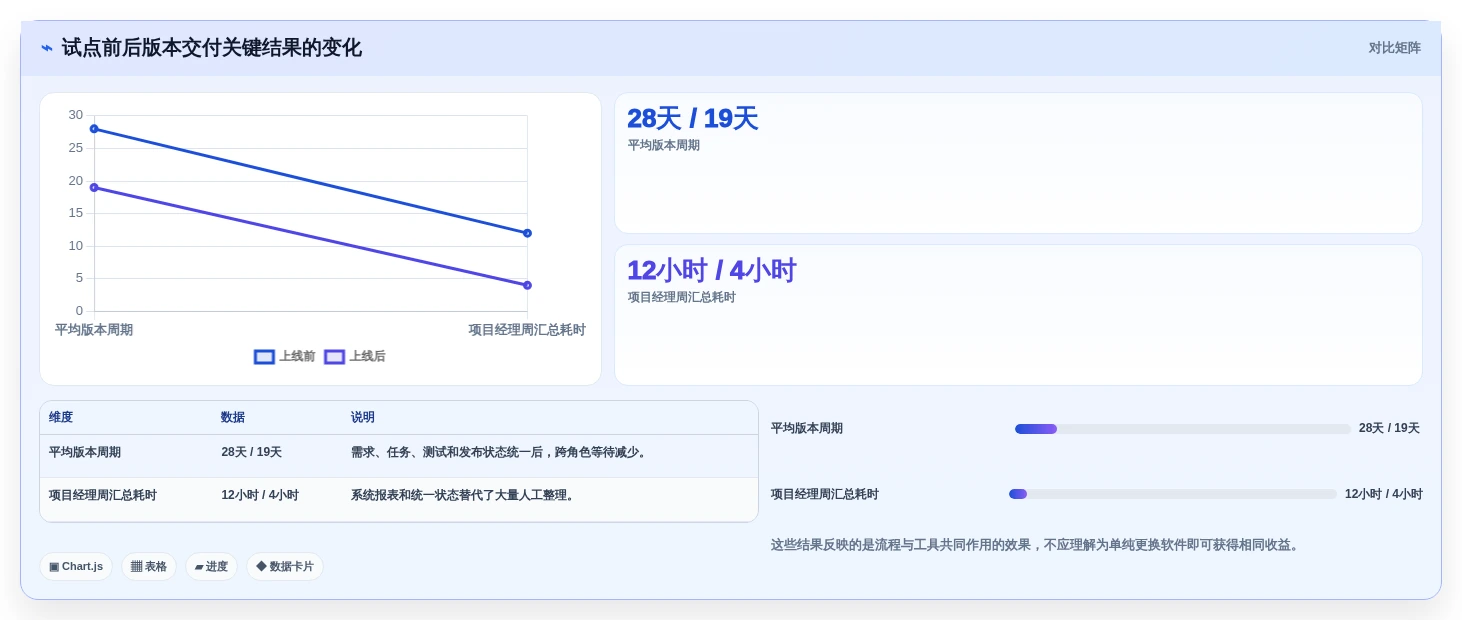Click x-axis label 项目经理周汇总耗时
The height and width of the screenshot is (620, 1462).
(527, 330)
